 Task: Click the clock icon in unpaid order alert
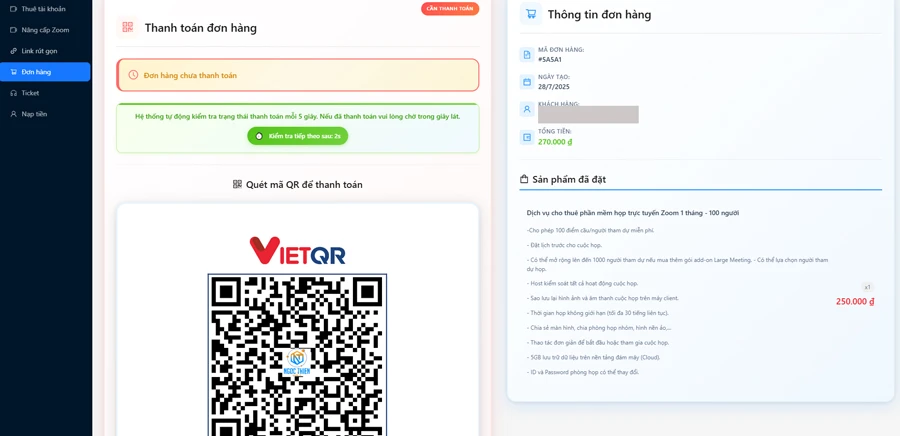pos(133,75)
